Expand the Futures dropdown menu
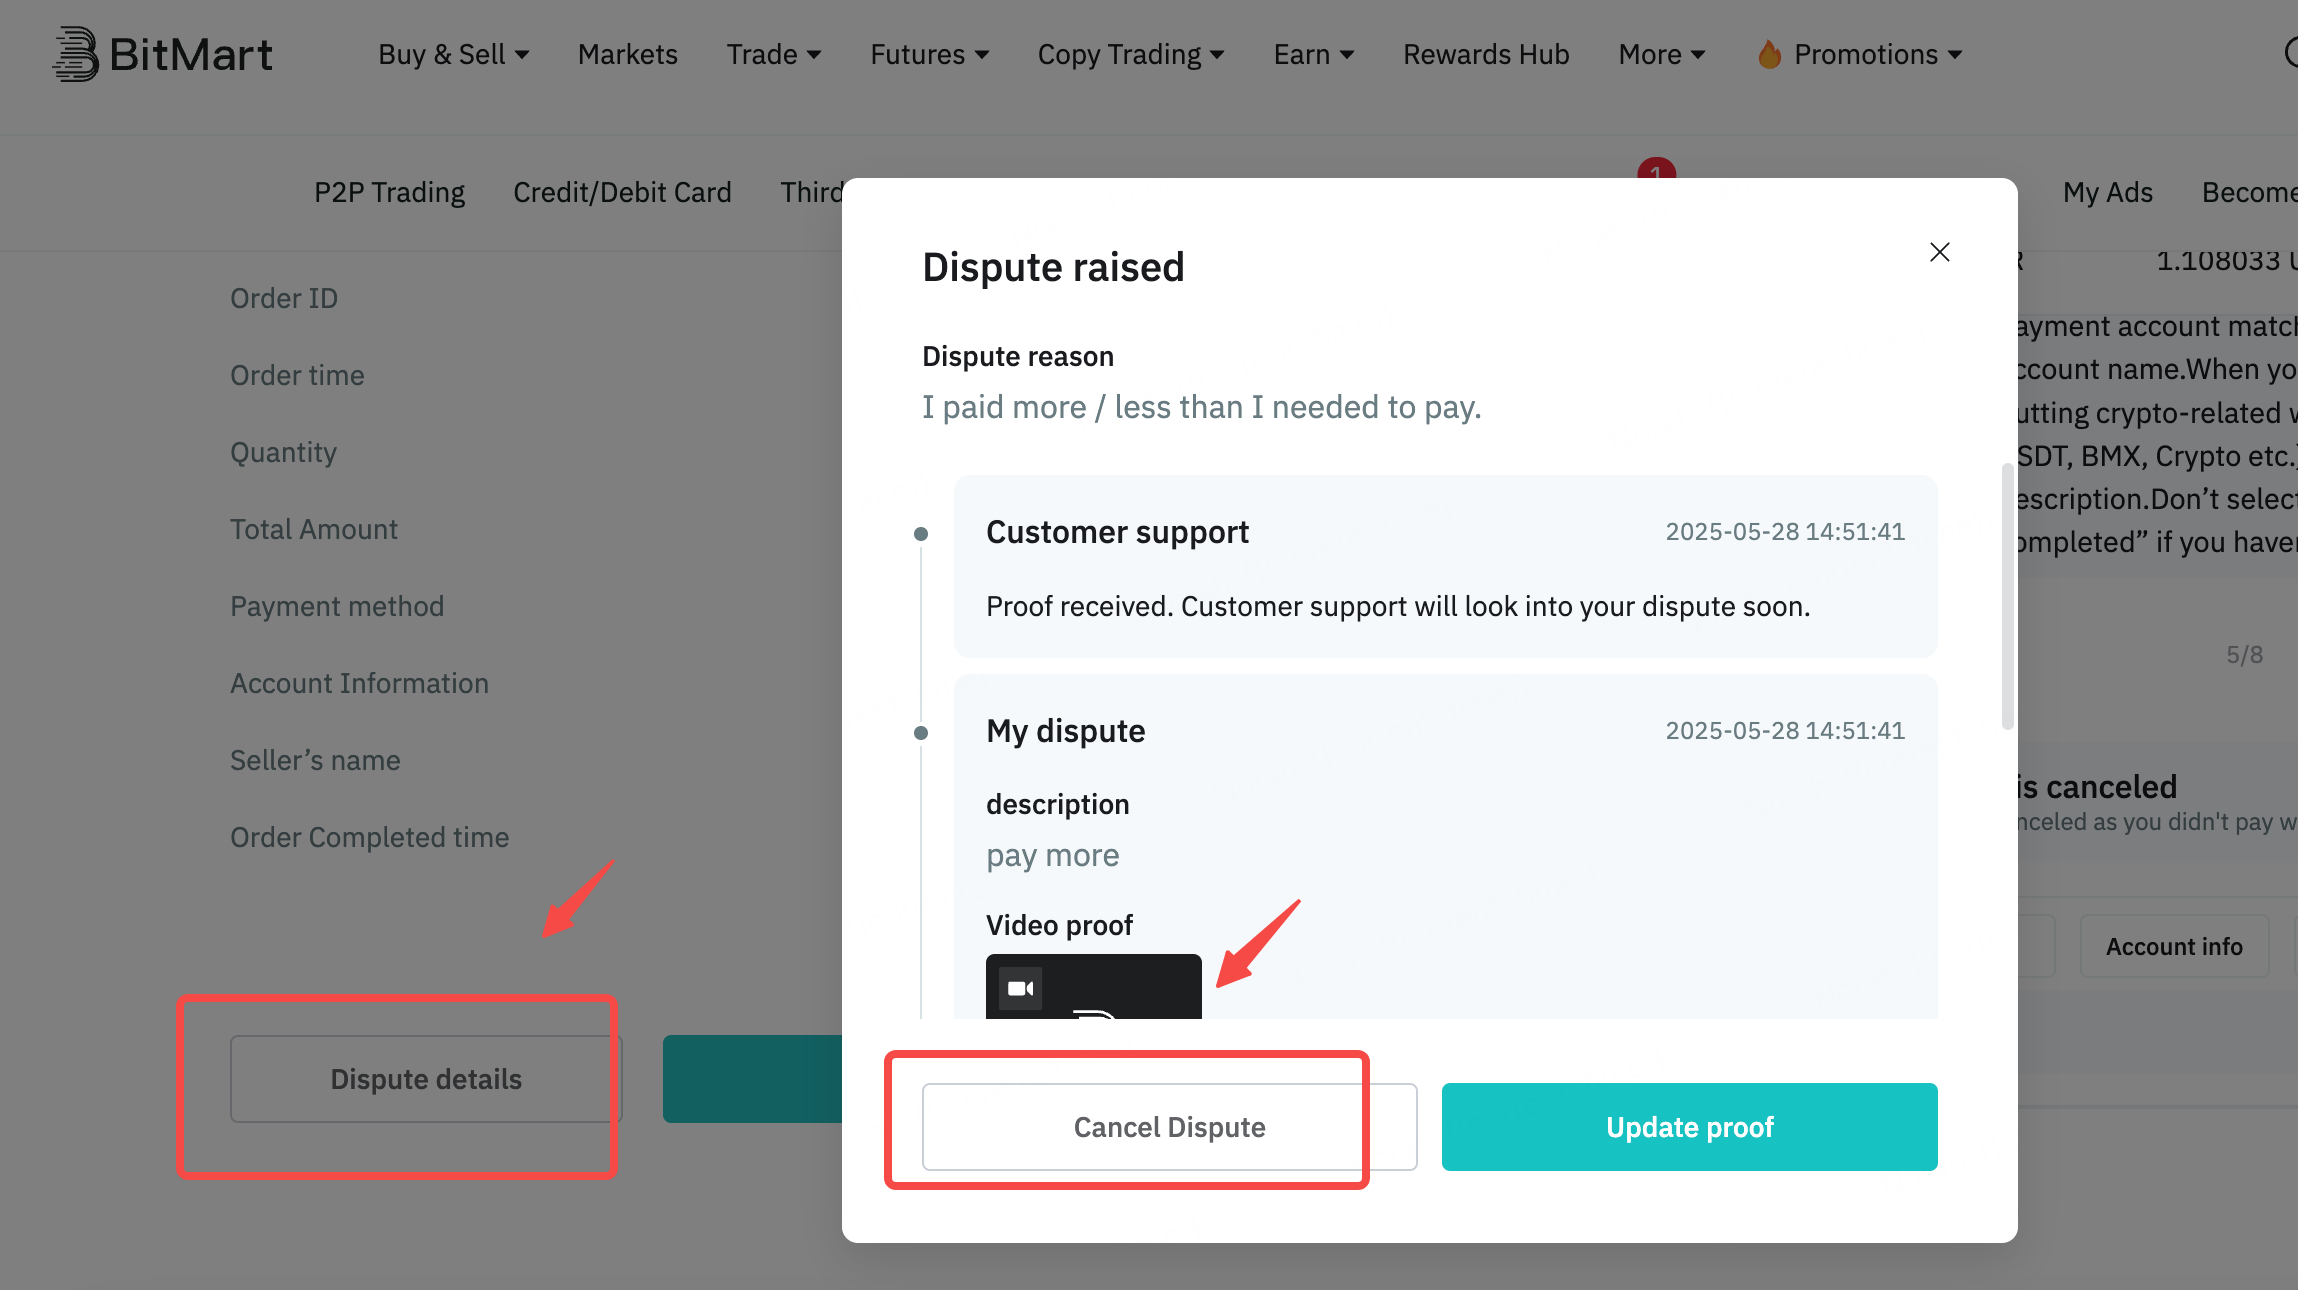This screenshot has width=2298, height=1290. 929,54
